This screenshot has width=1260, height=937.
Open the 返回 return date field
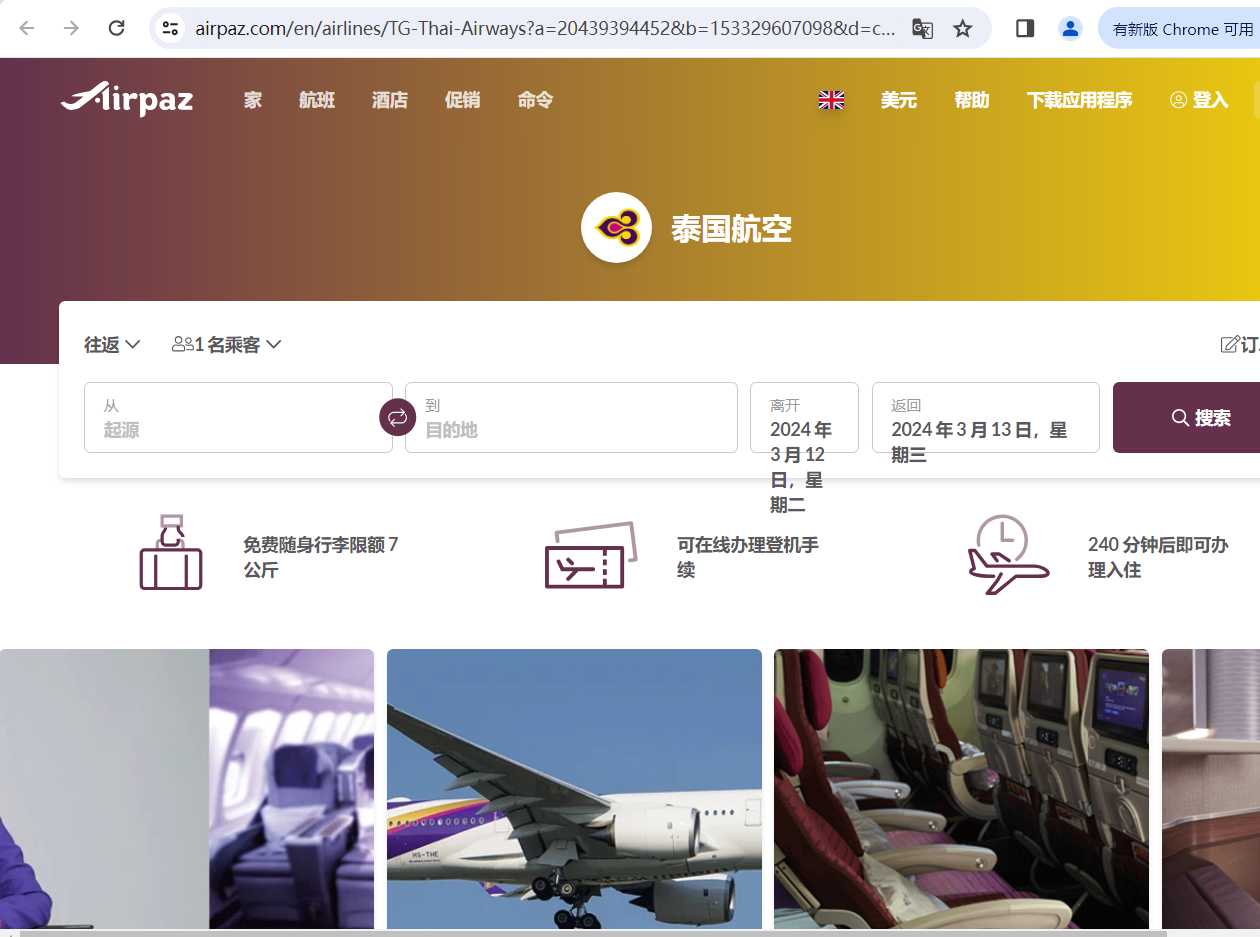[x=986, y=417]
